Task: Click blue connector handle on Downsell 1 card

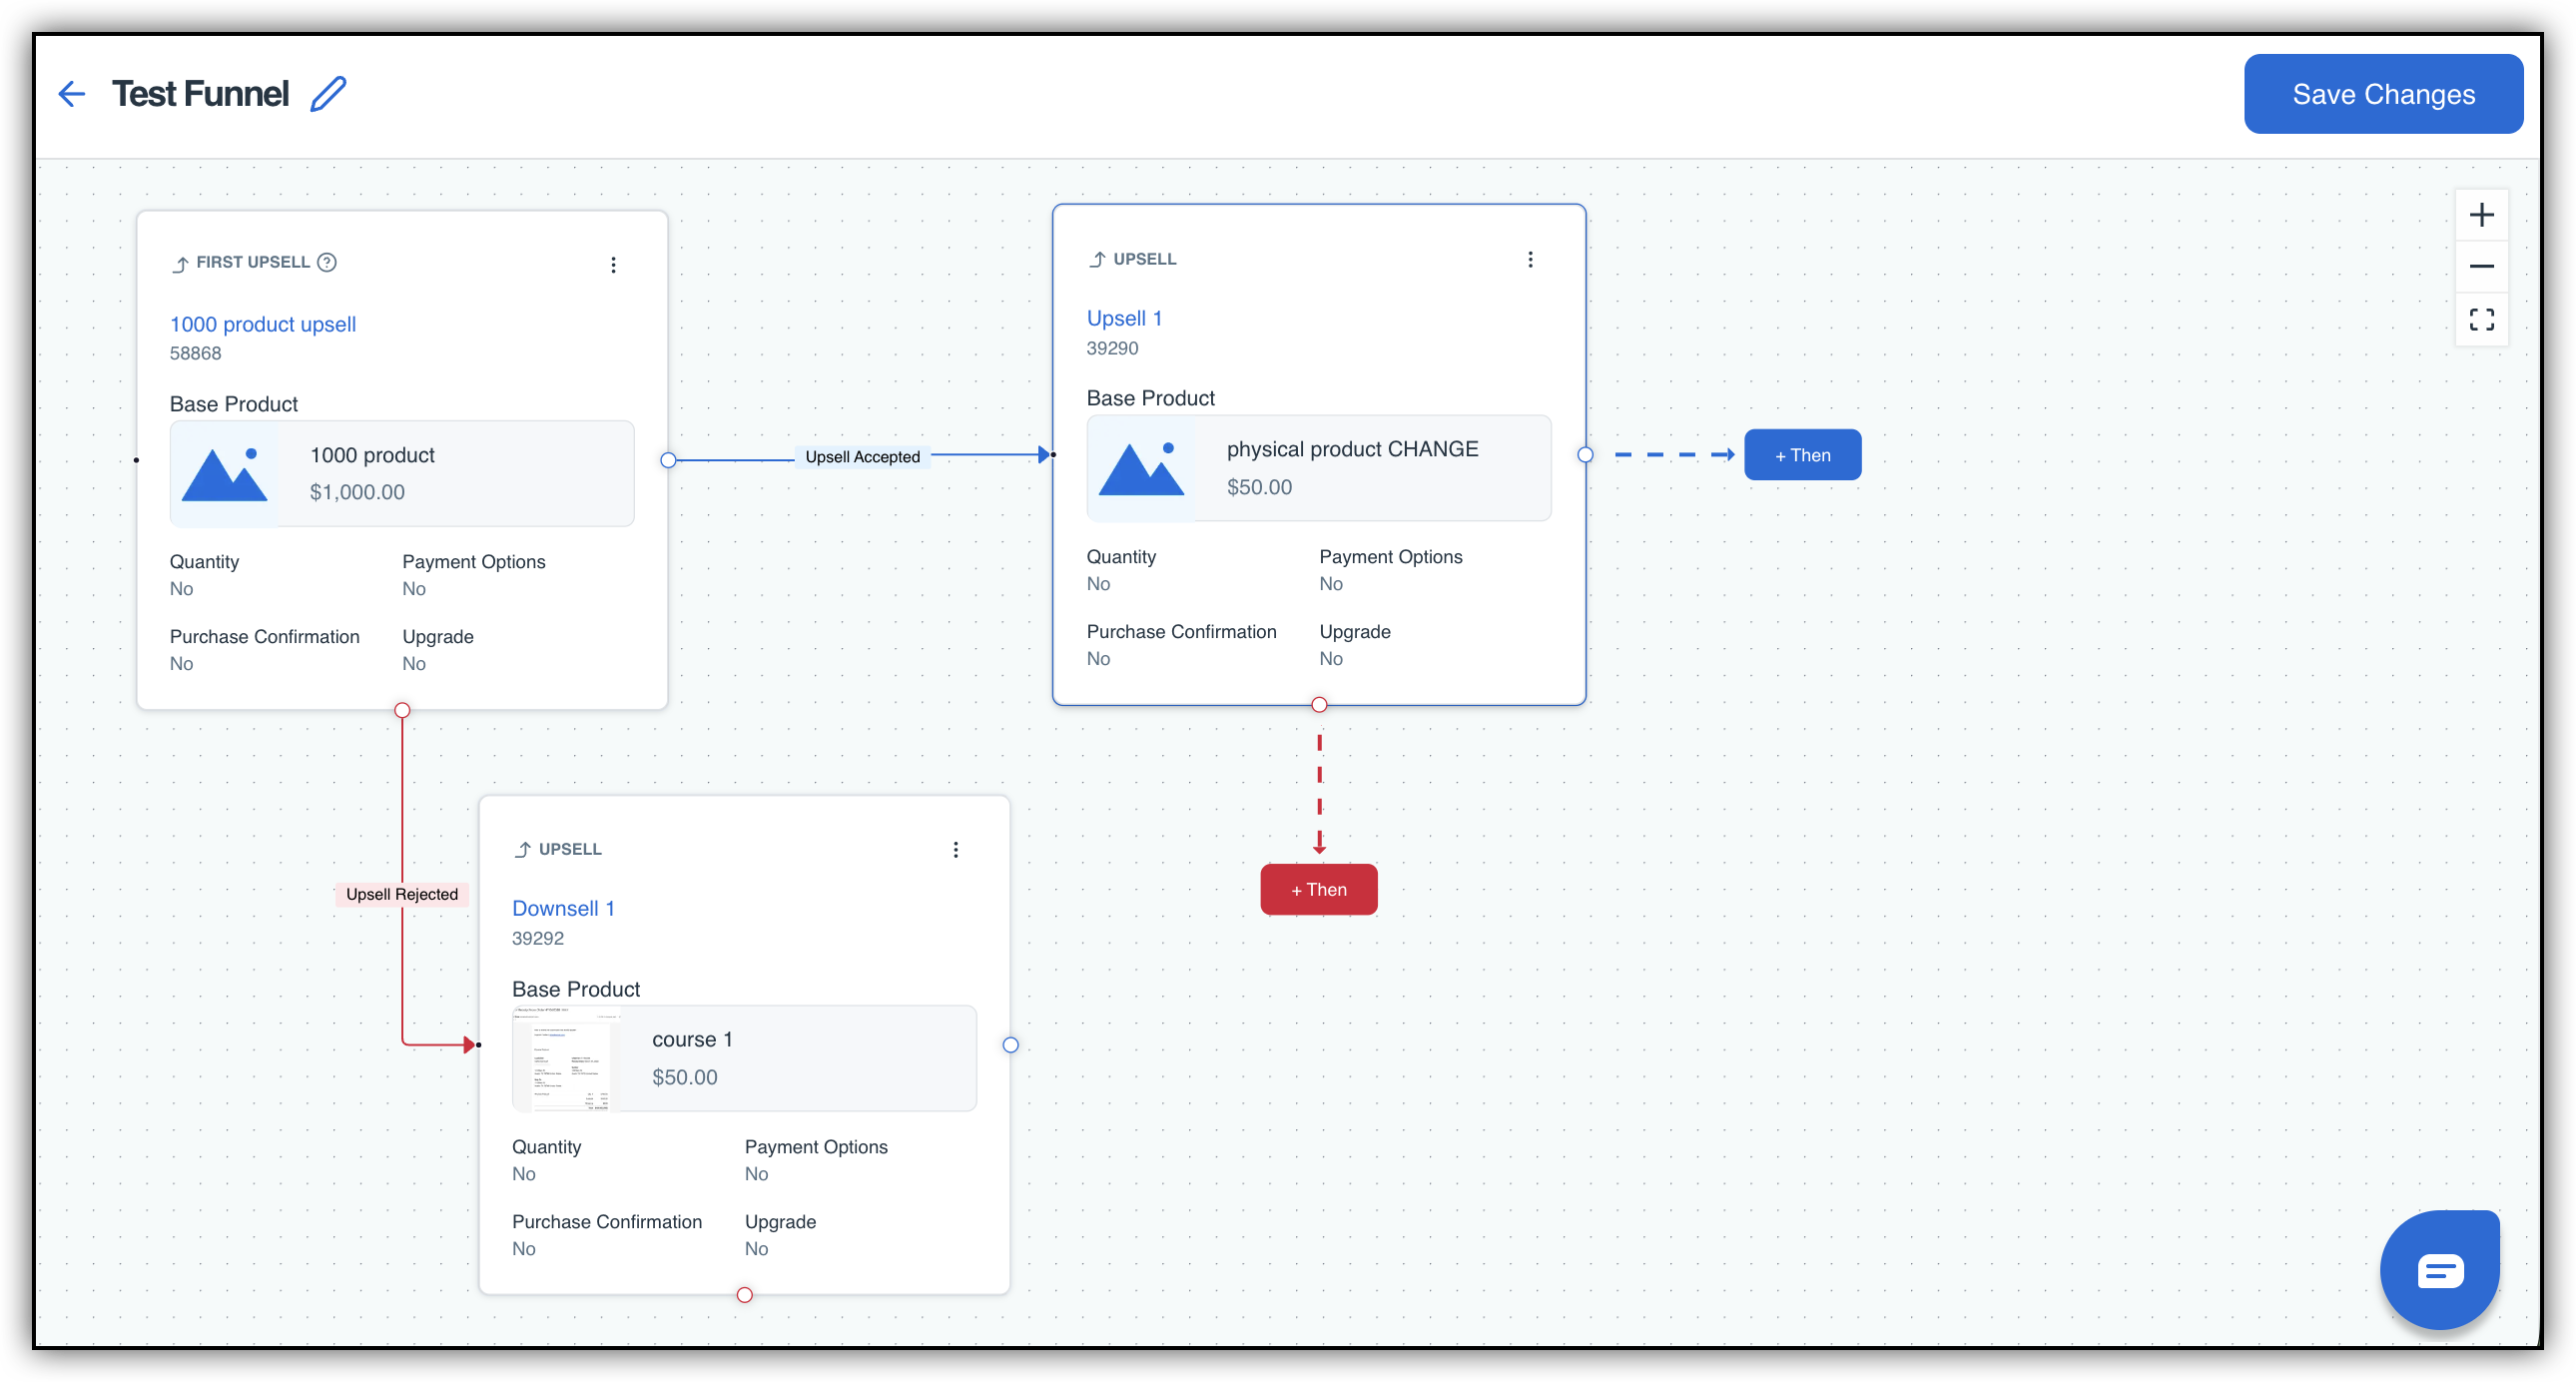Action: point(1011,1045)
